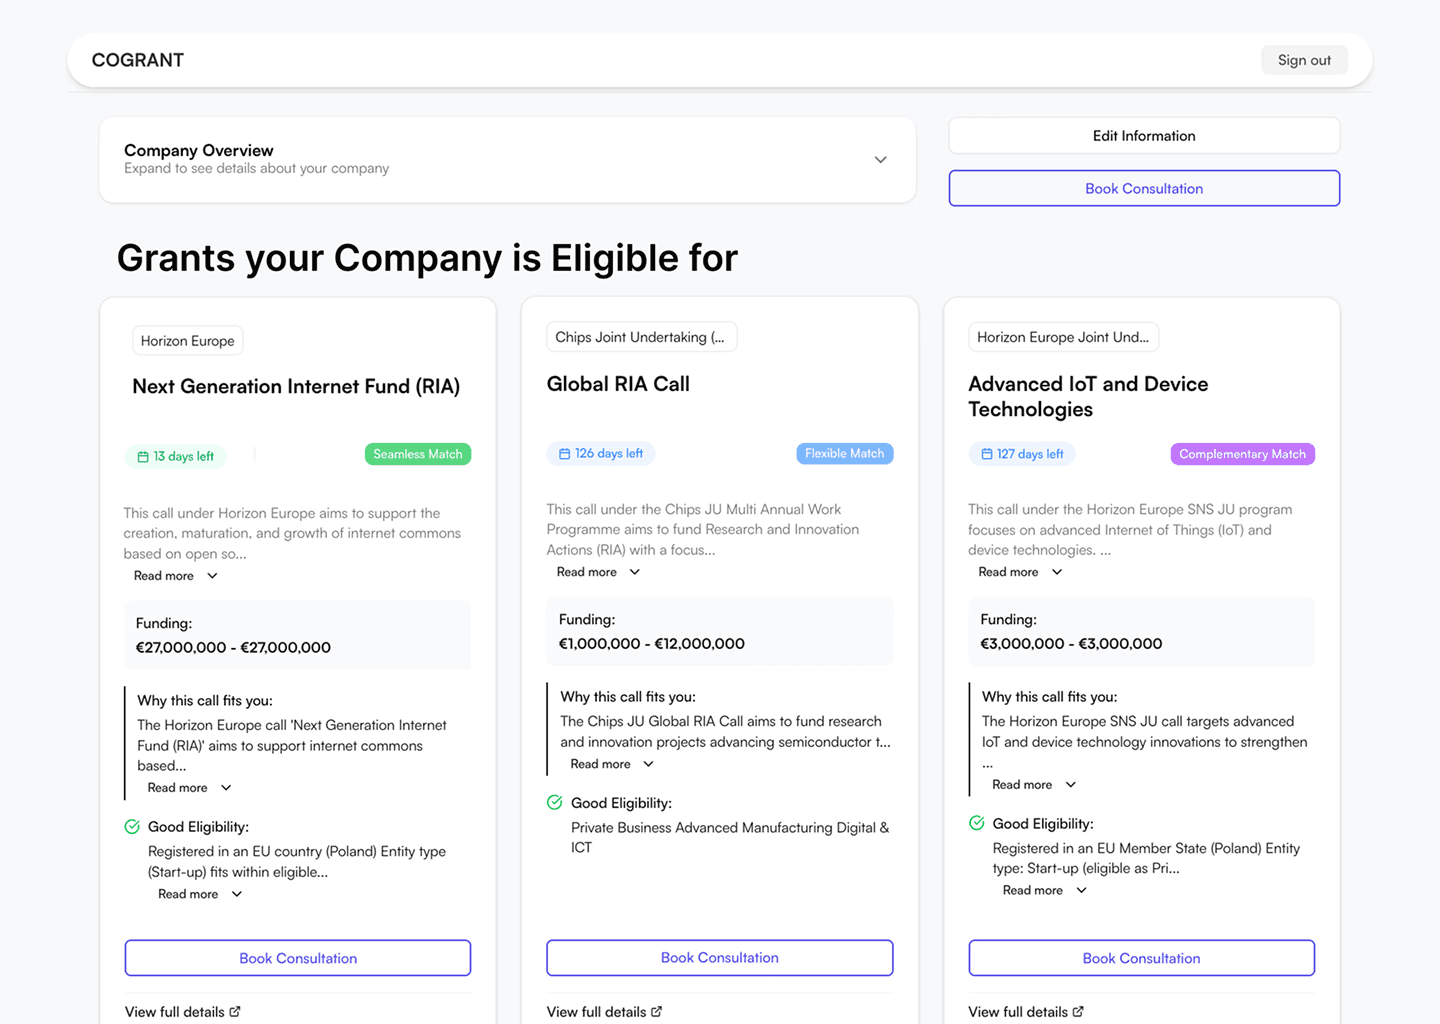Select the Complementary Match badge

coord(1242,454)
